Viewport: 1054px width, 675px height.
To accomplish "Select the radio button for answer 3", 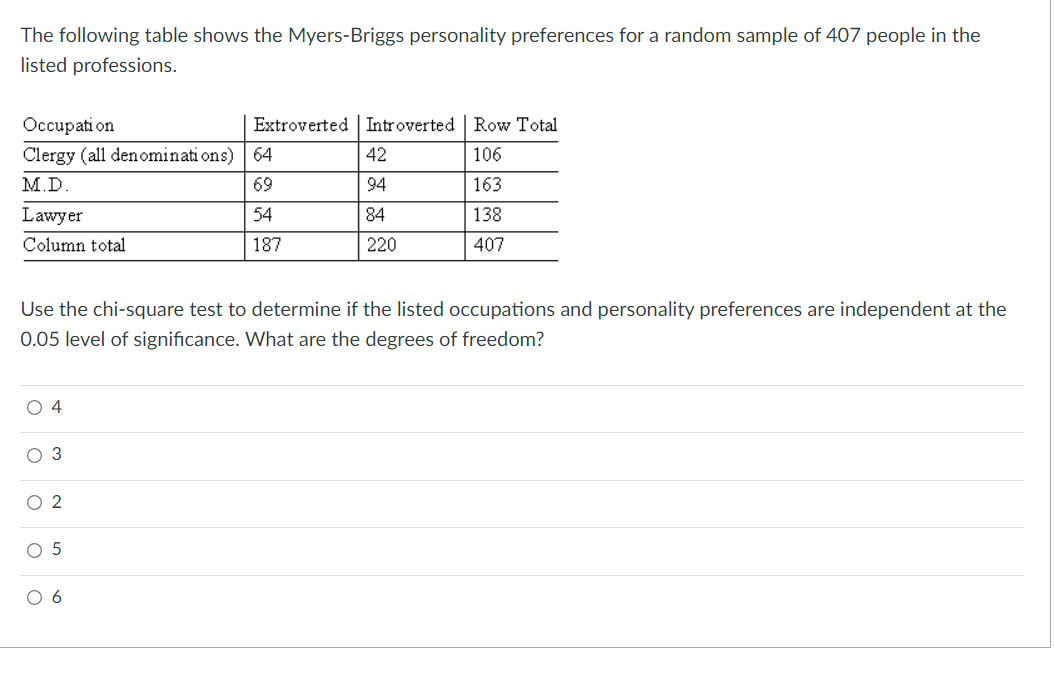I will click(33, 454).
